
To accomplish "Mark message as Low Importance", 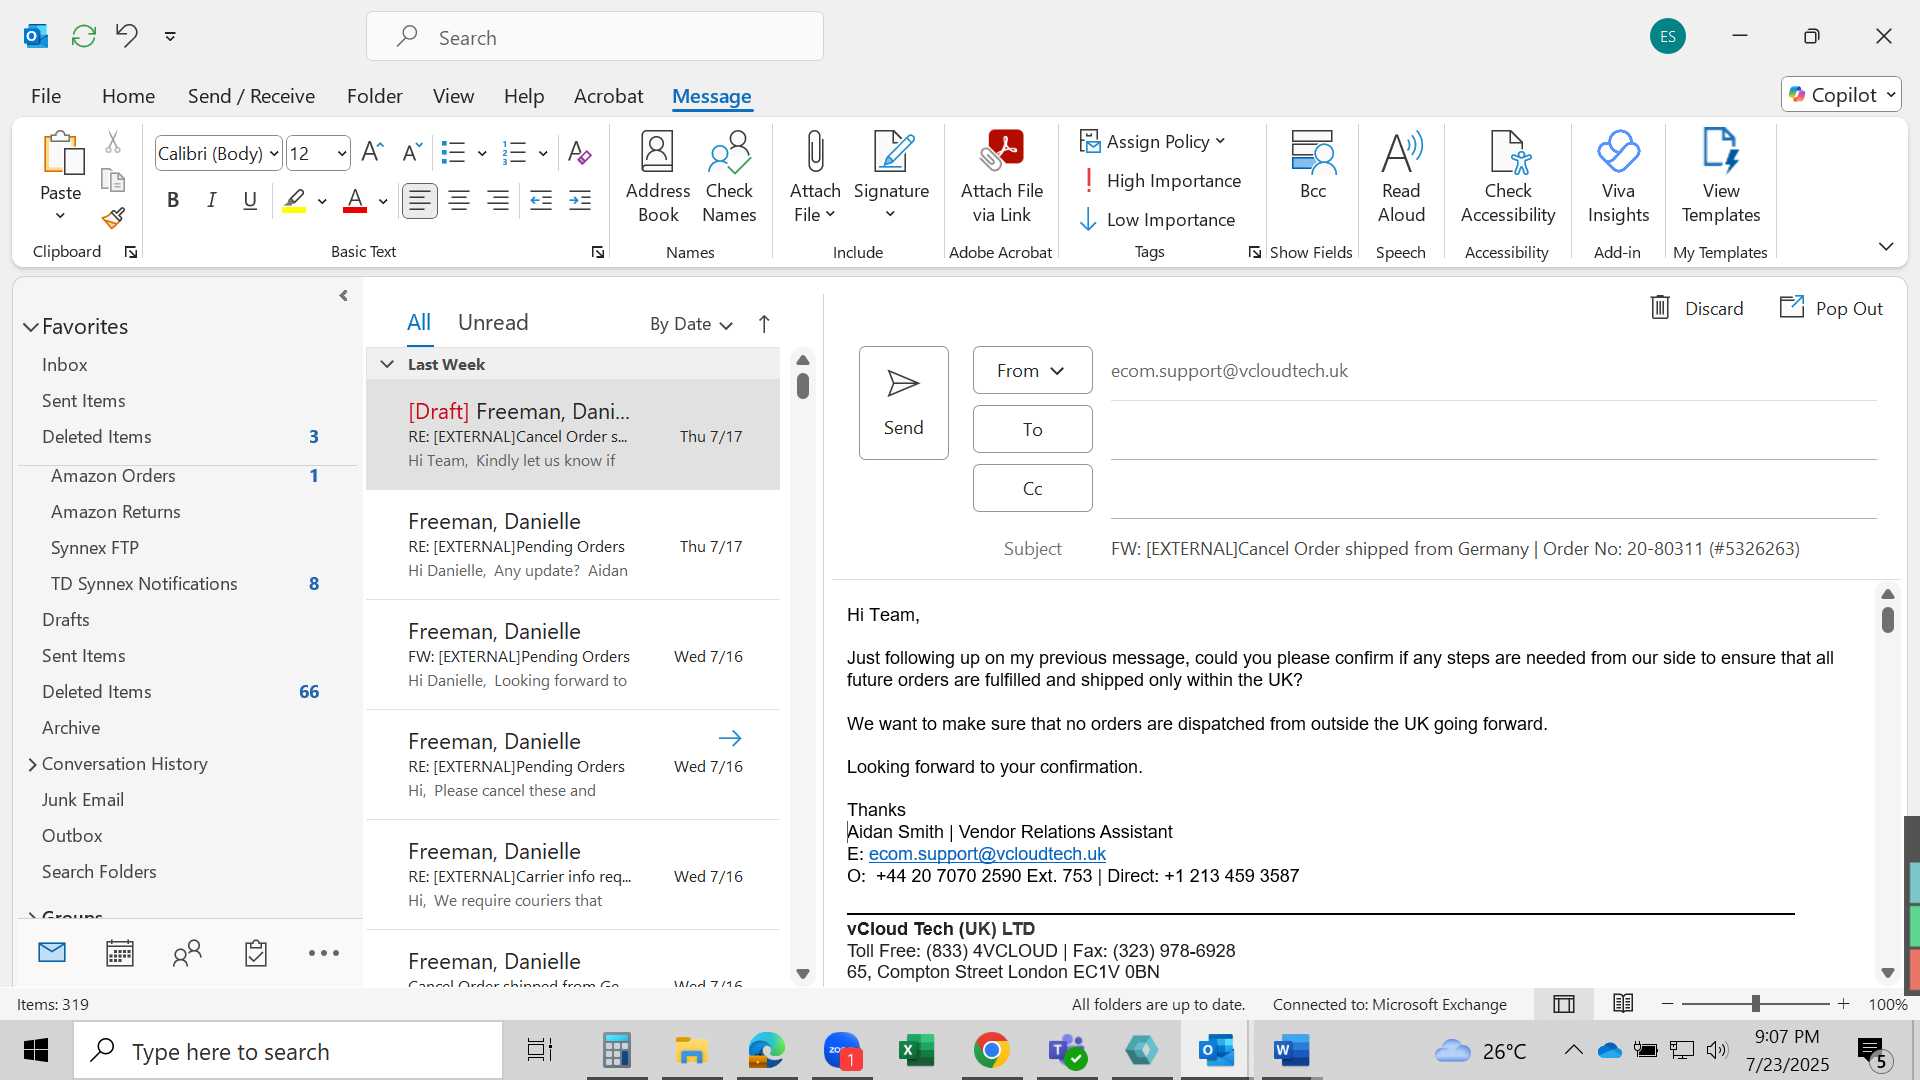I will point(1158,220).
